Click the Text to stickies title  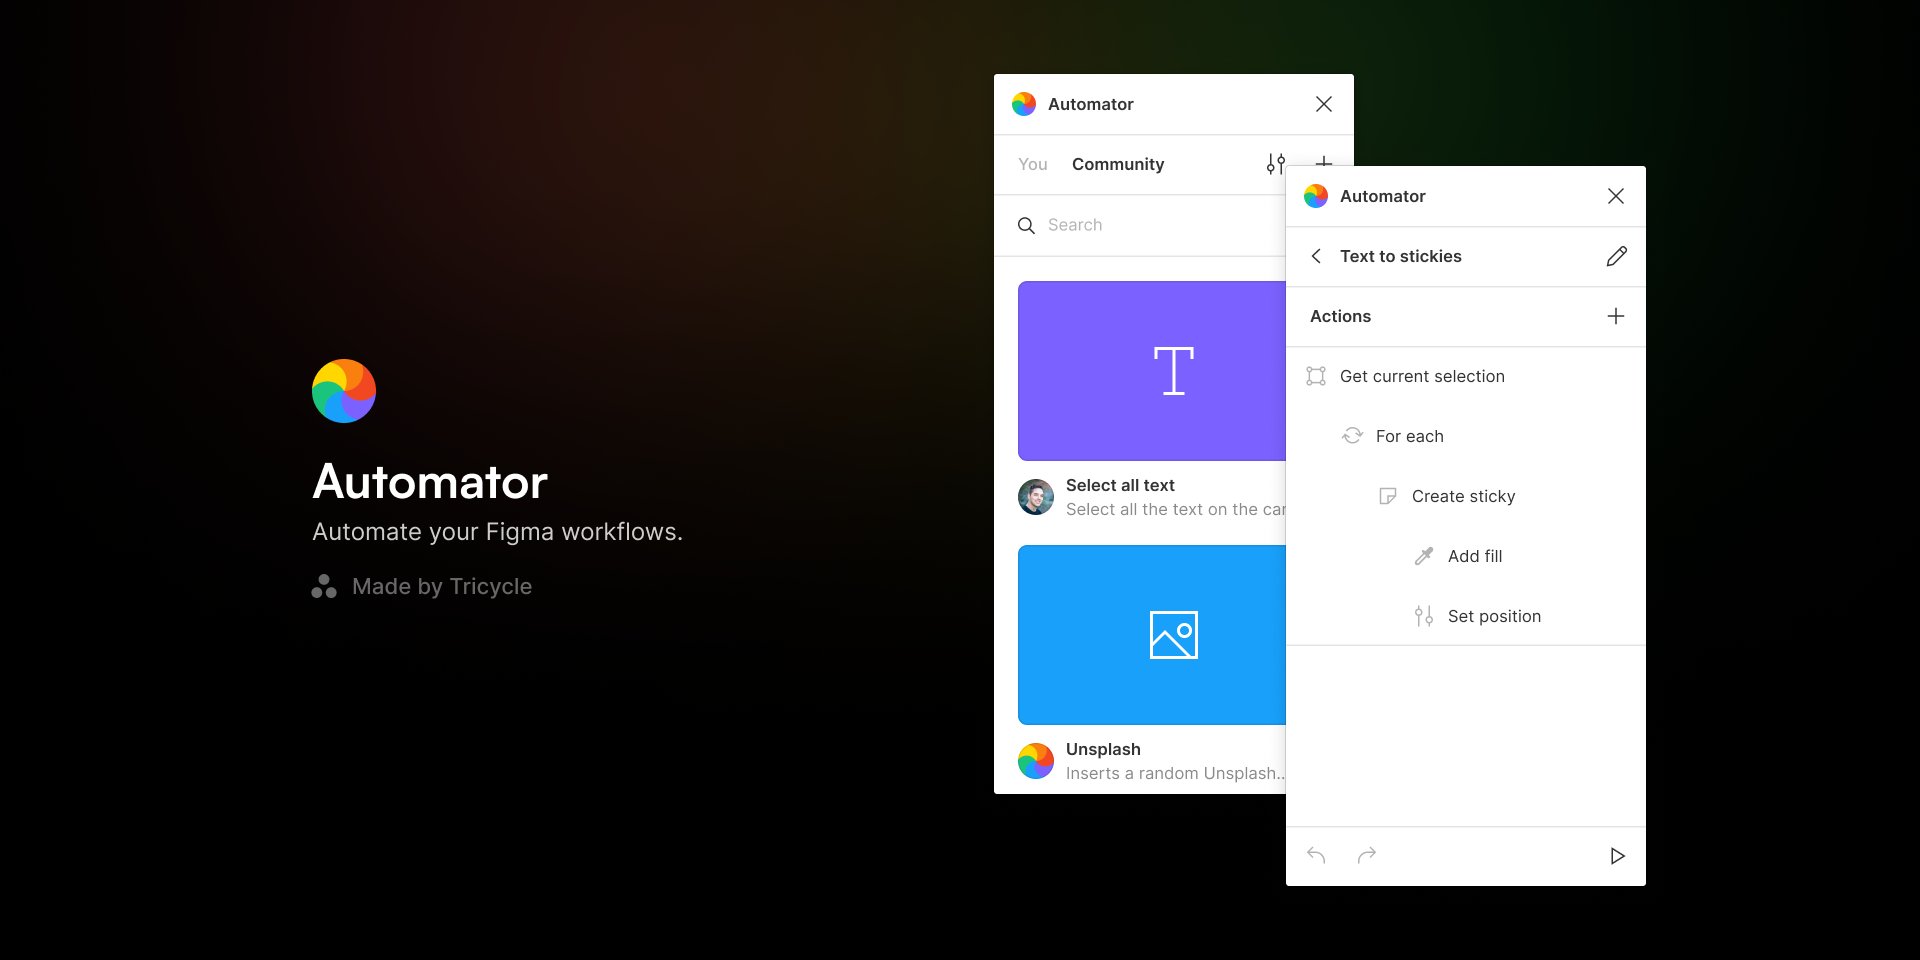1401,257
